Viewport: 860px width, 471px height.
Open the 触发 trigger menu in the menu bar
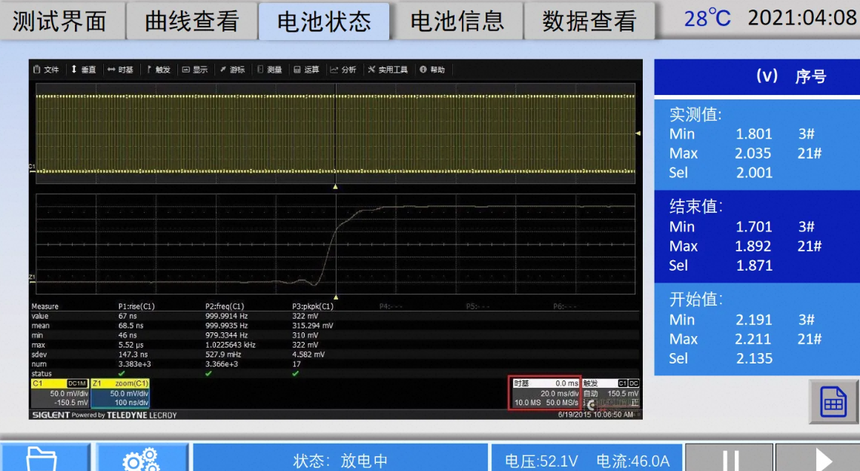click(x=159, y=70)
